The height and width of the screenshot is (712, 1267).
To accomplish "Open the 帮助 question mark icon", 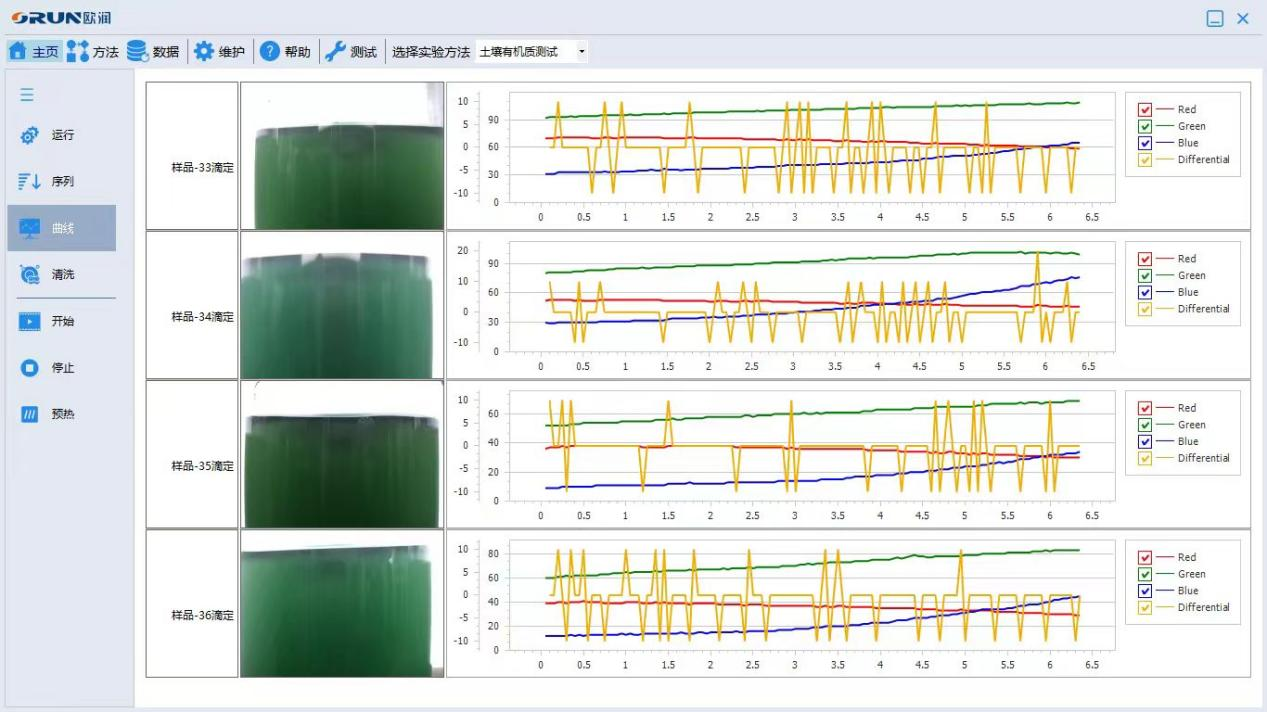I will click(x=270, y=52).
